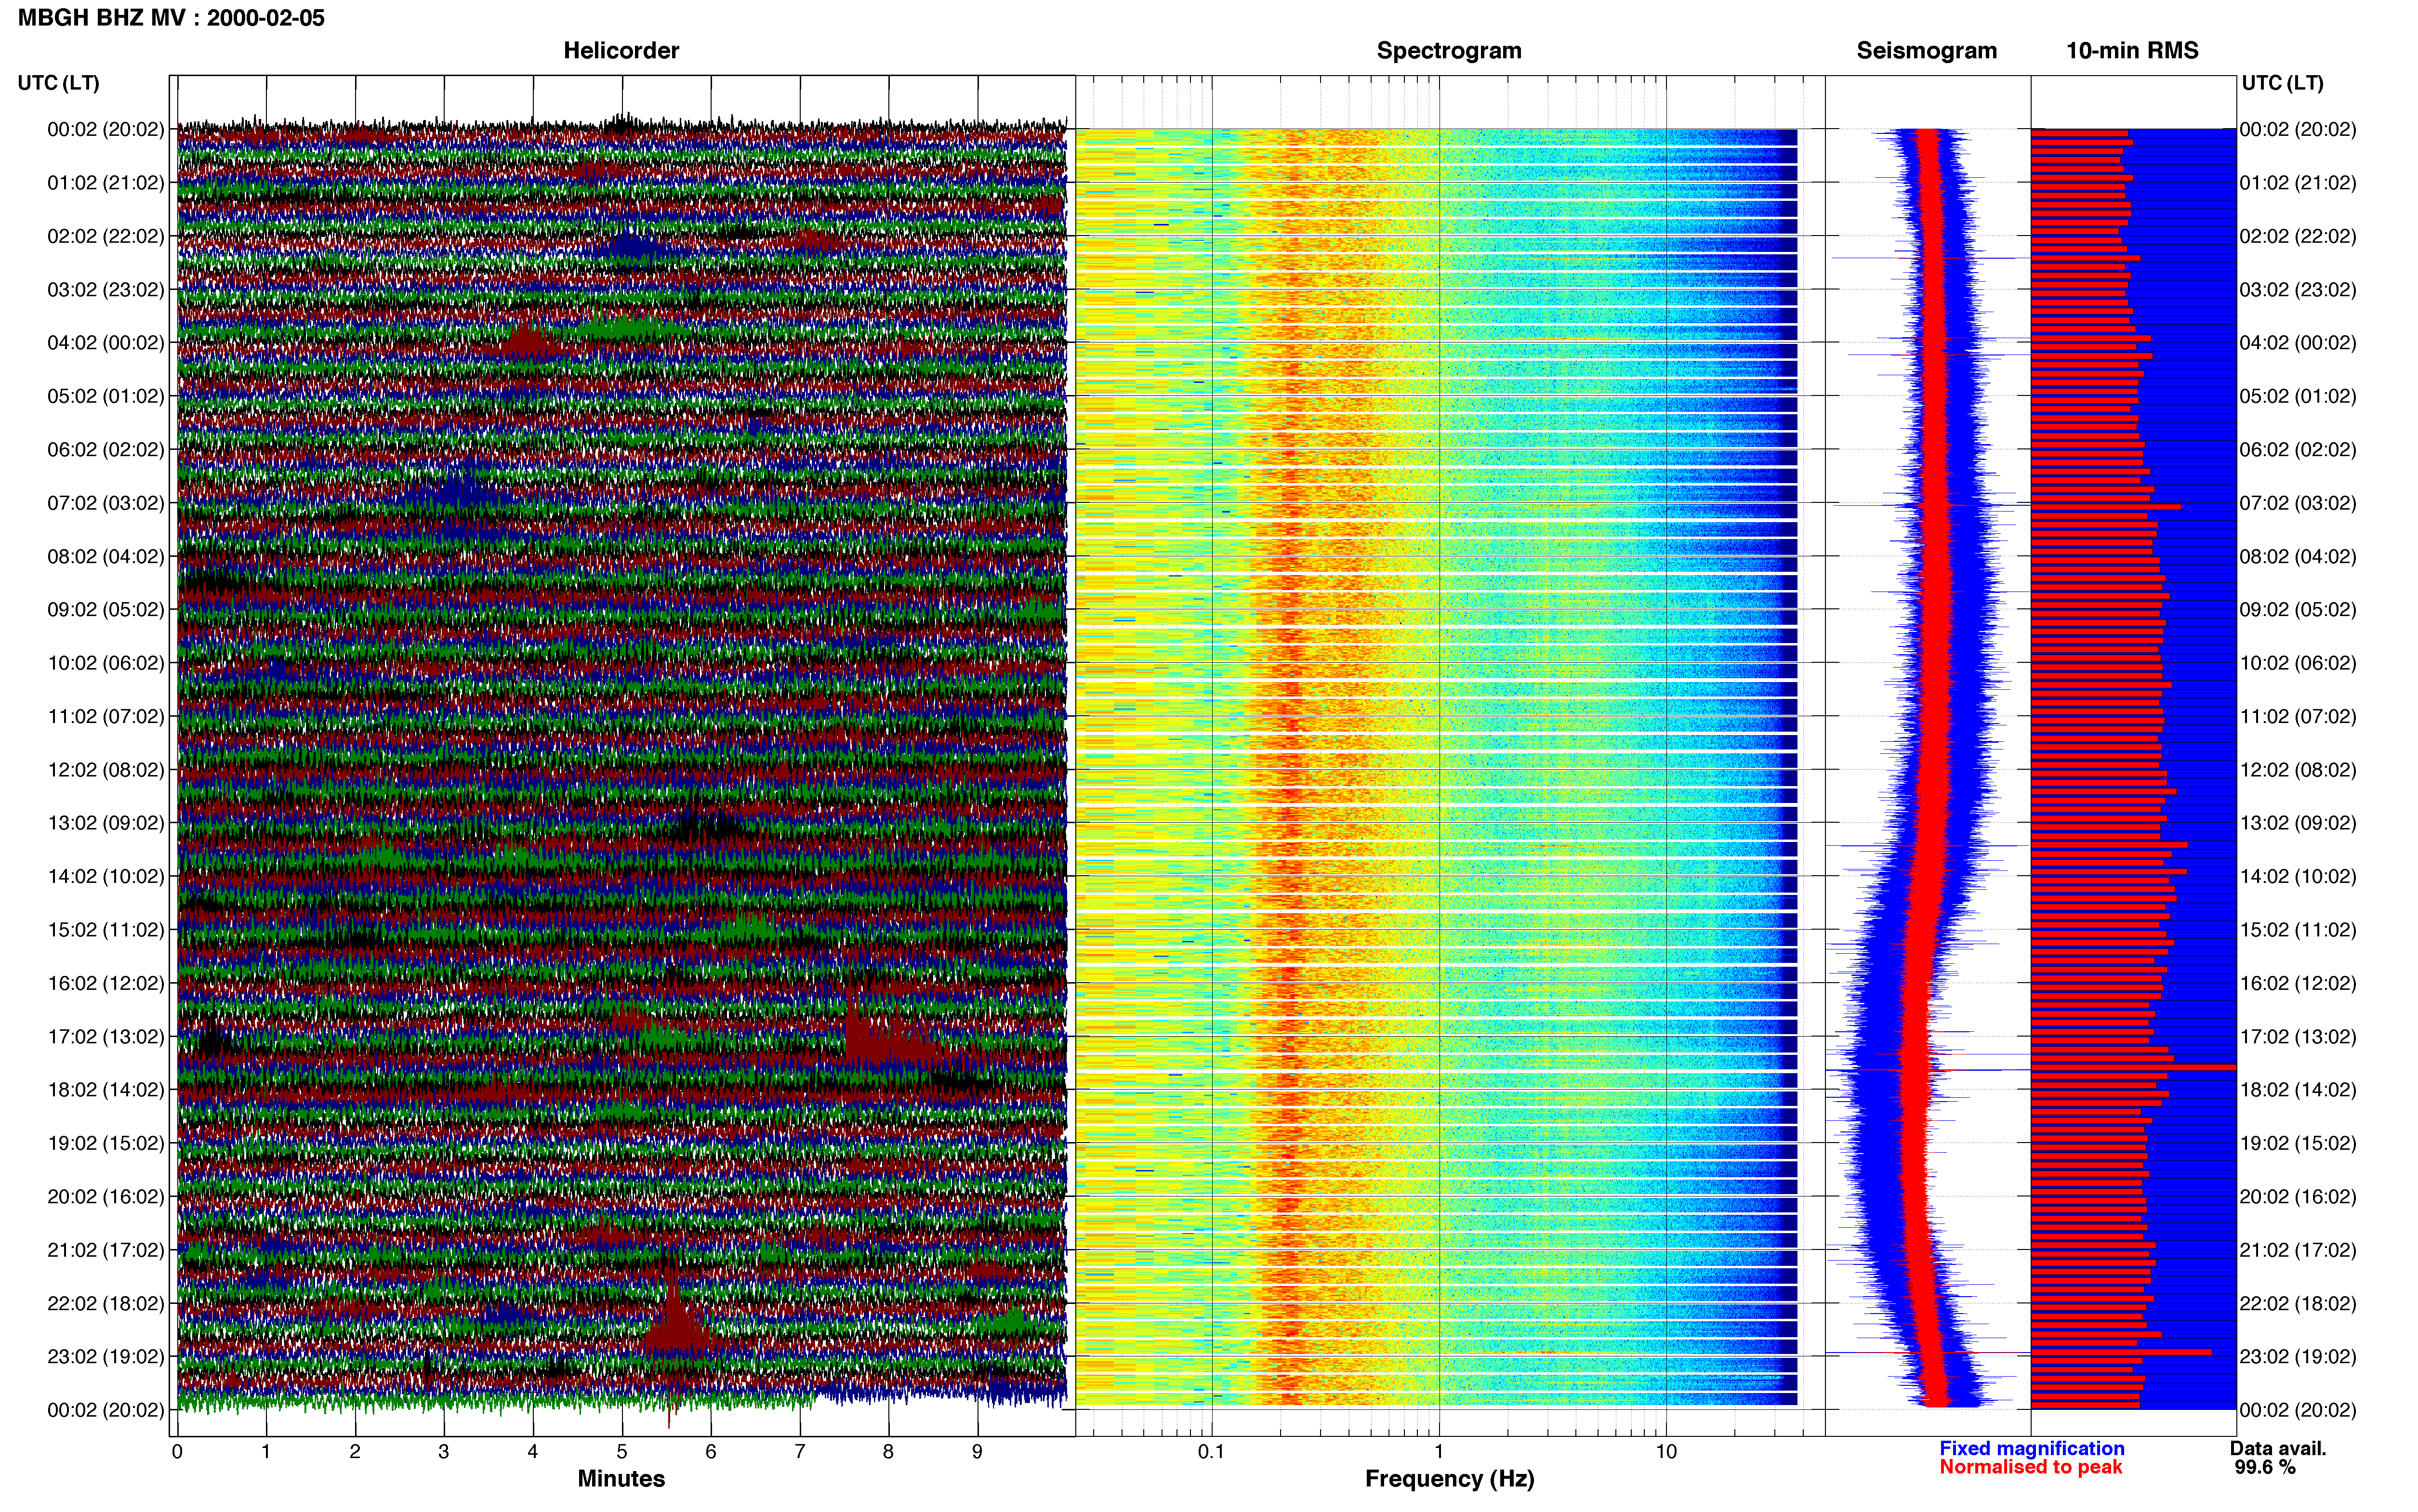Click Helicorder time label 02:02 (22:02)

106,236
